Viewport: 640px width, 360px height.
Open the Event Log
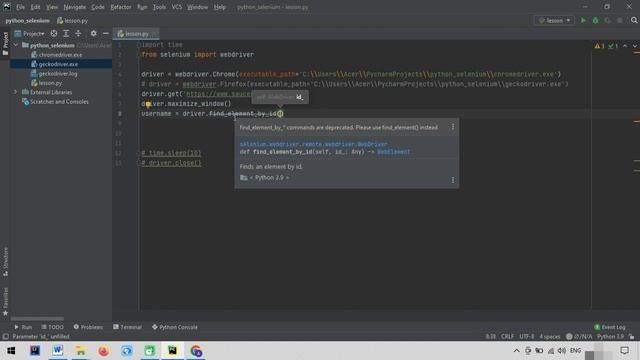pos(609,327)
